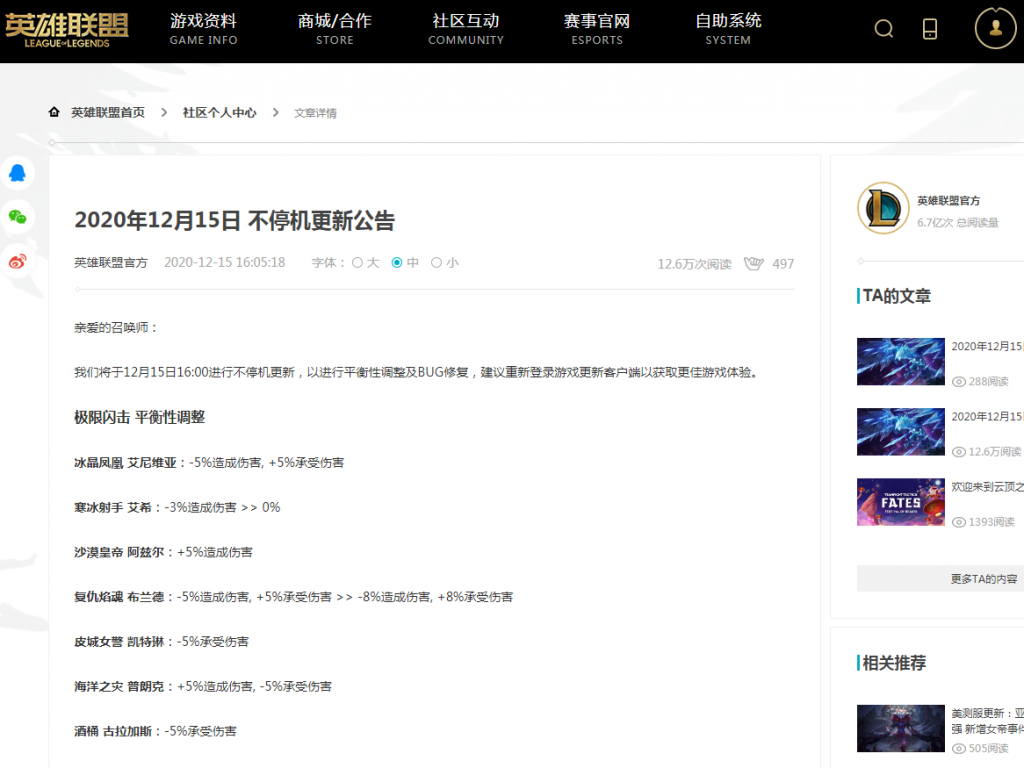Click chevron after 英雄联盟首页 breadcrumb
This screenshot has width=1024, height=768.
(164, 113)
